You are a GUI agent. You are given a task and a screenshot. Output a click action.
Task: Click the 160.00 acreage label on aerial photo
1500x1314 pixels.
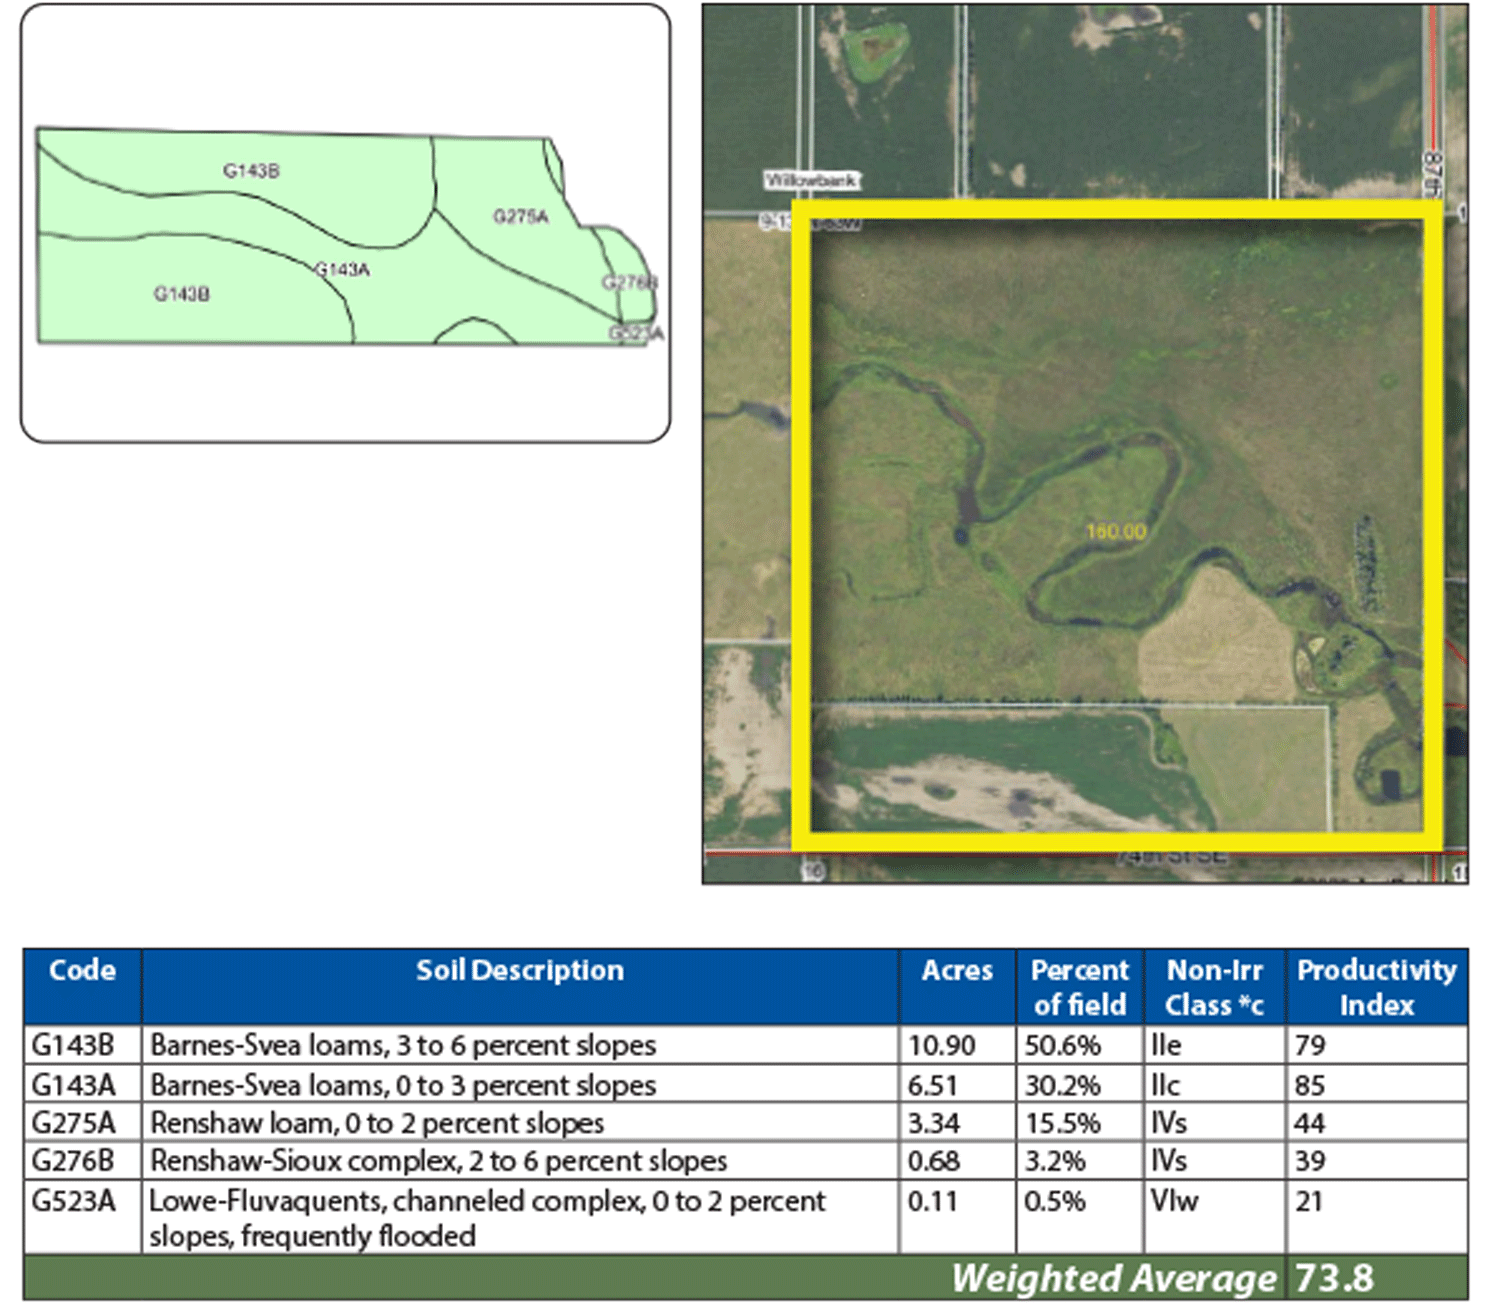(1116, 531)
